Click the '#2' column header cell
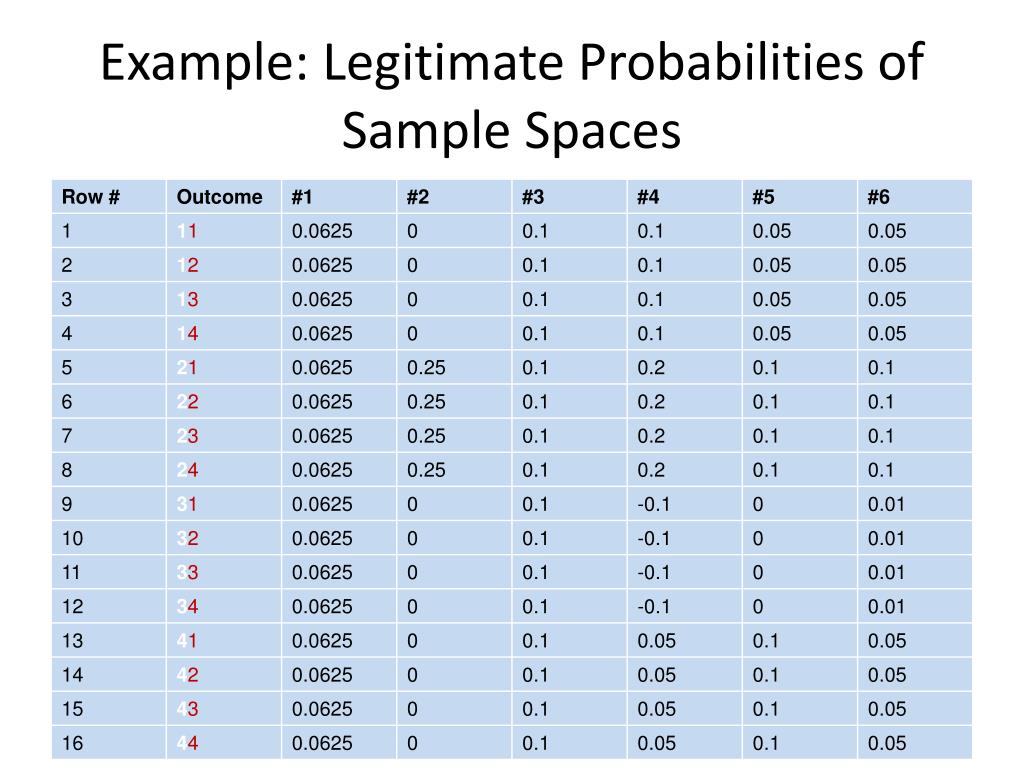This screenshot has width=1024, height=768. 418,197
